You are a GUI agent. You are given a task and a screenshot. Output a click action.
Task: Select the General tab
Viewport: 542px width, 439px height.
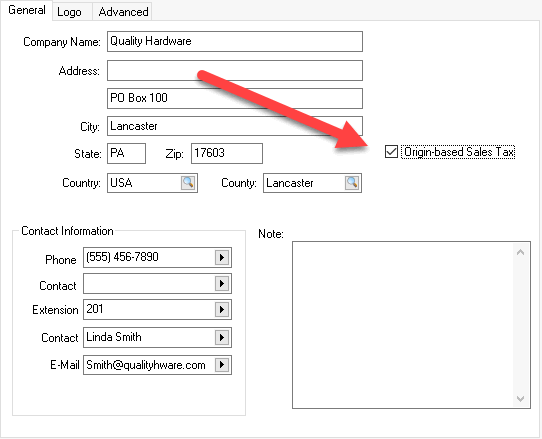tap(27, 10)
